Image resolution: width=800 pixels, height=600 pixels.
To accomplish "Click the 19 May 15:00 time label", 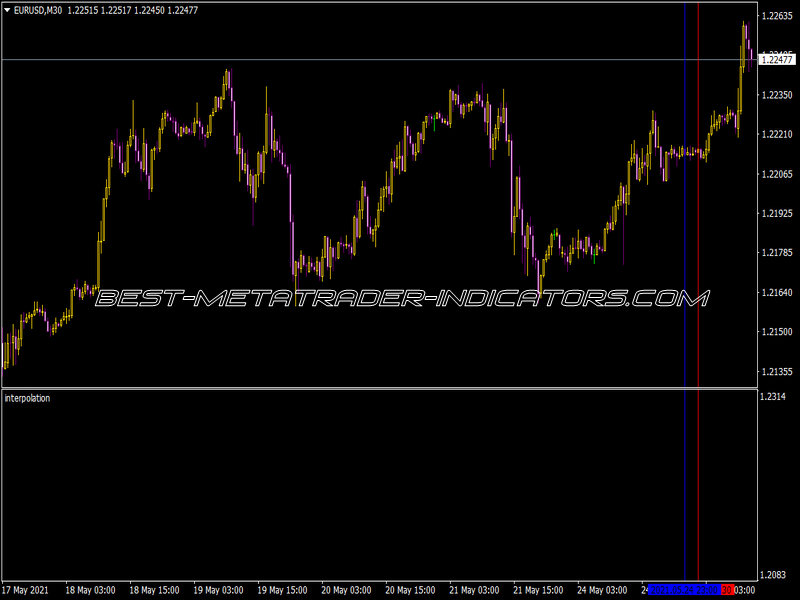I will tap(282, 590).
